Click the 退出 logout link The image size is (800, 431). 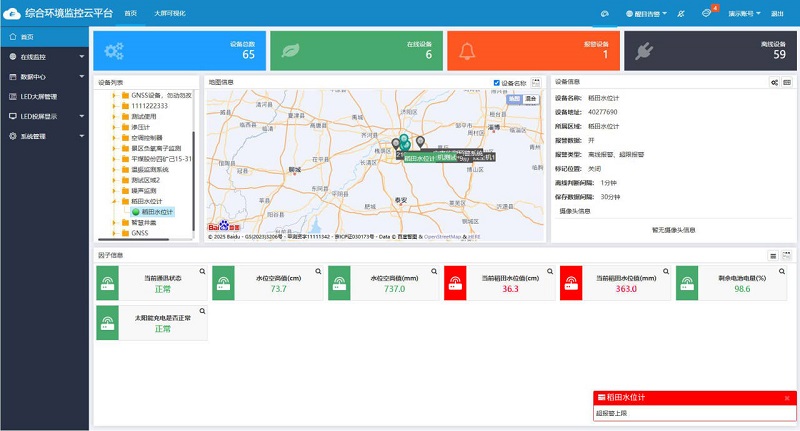click(x=778, y=14)
